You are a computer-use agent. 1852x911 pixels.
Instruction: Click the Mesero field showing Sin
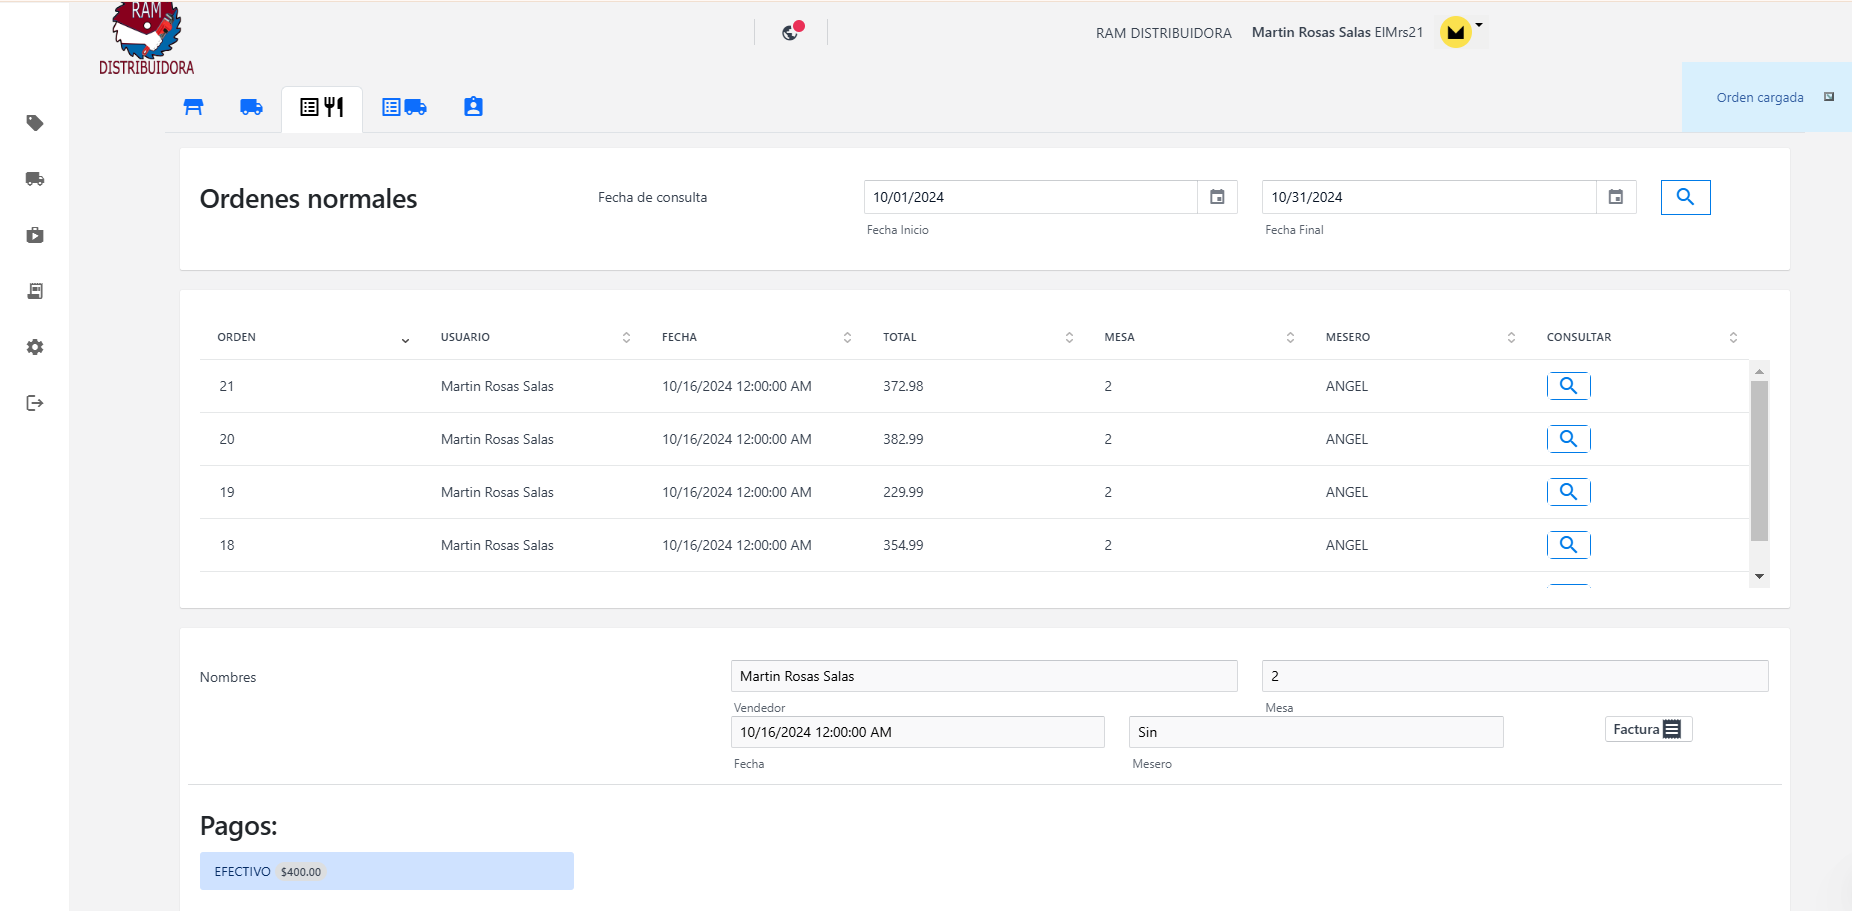point(1316,732)
